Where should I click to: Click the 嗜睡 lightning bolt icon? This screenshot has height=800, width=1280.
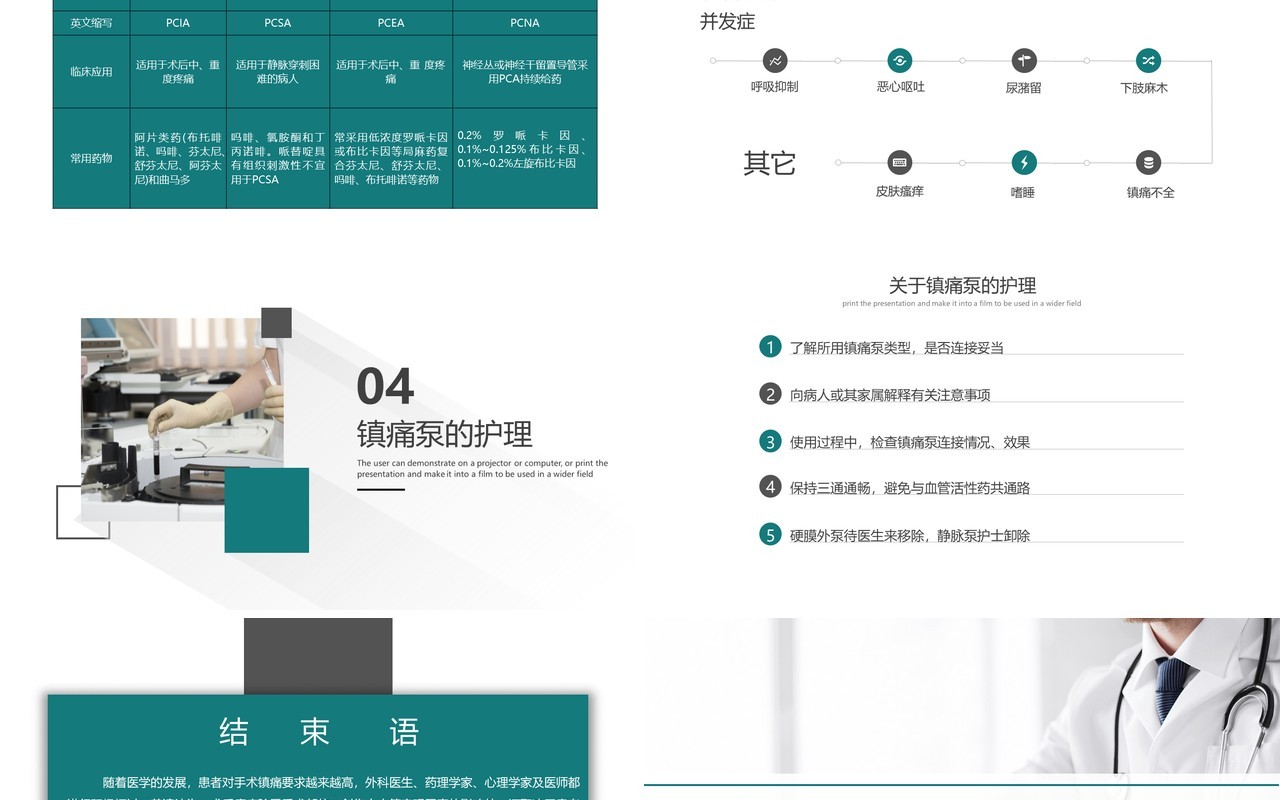click(1024, 162)
